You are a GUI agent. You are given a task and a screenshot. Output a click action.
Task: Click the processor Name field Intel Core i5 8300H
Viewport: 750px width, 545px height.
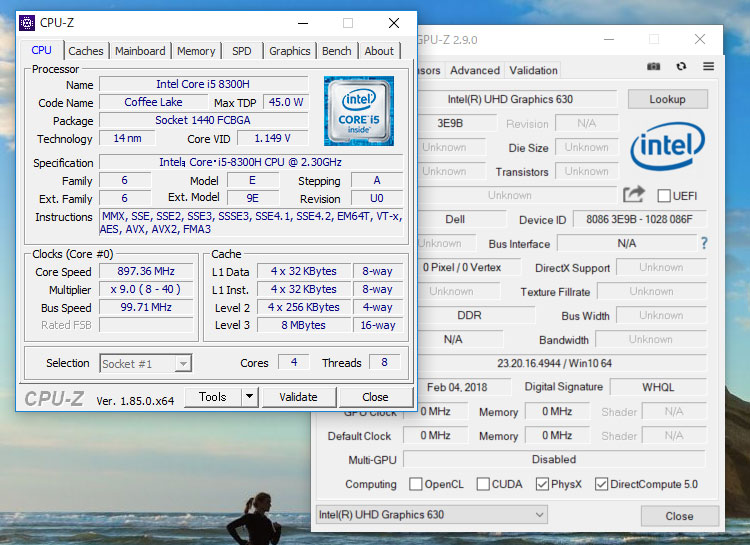coord(203,84)
